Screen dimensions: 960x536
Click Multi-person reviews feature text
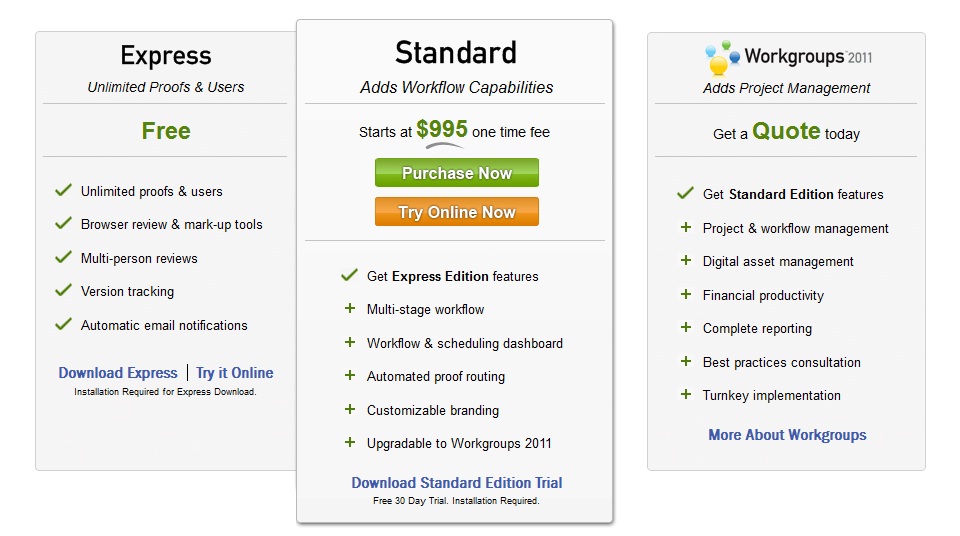coord(139,259)
